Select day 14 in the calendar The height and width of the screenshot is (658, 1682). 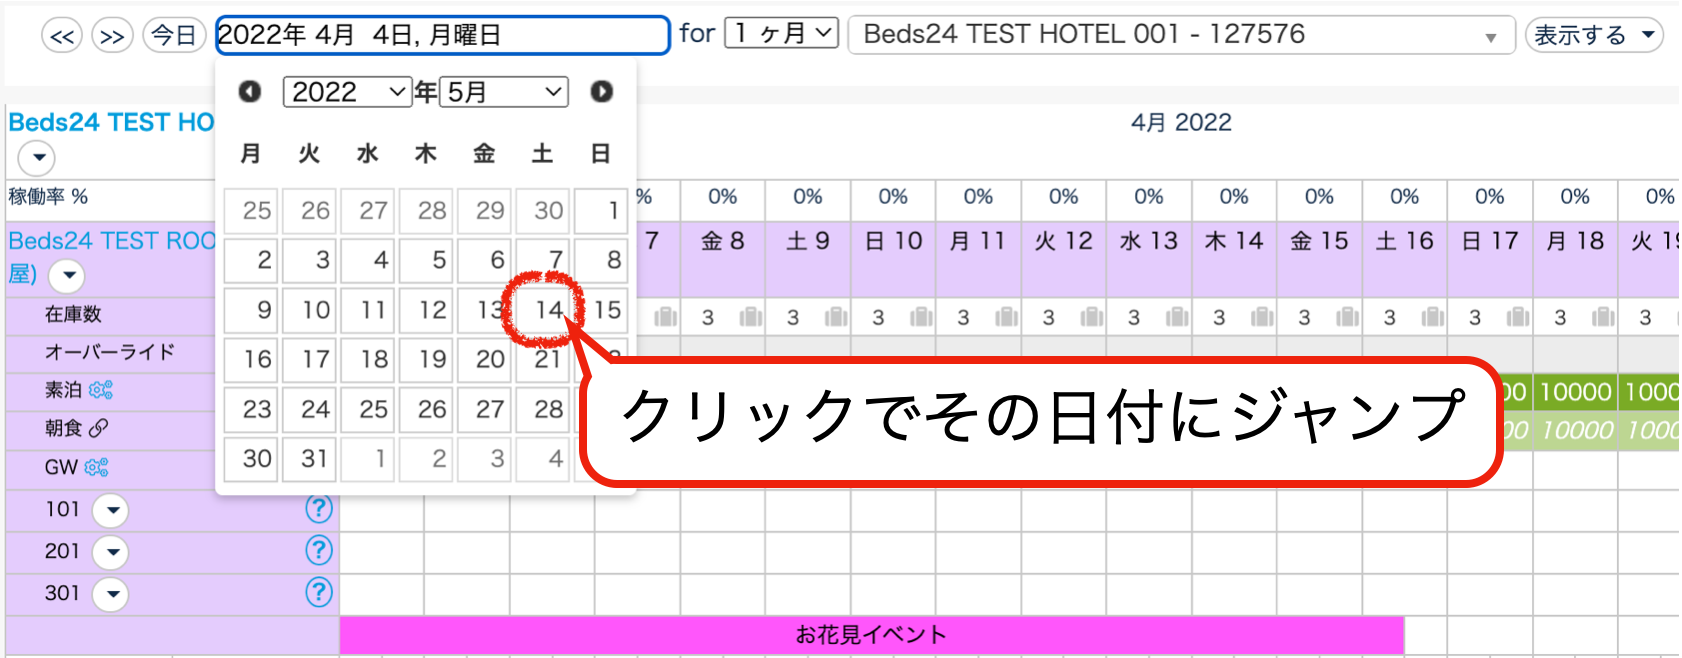click(x=547, y=310)
